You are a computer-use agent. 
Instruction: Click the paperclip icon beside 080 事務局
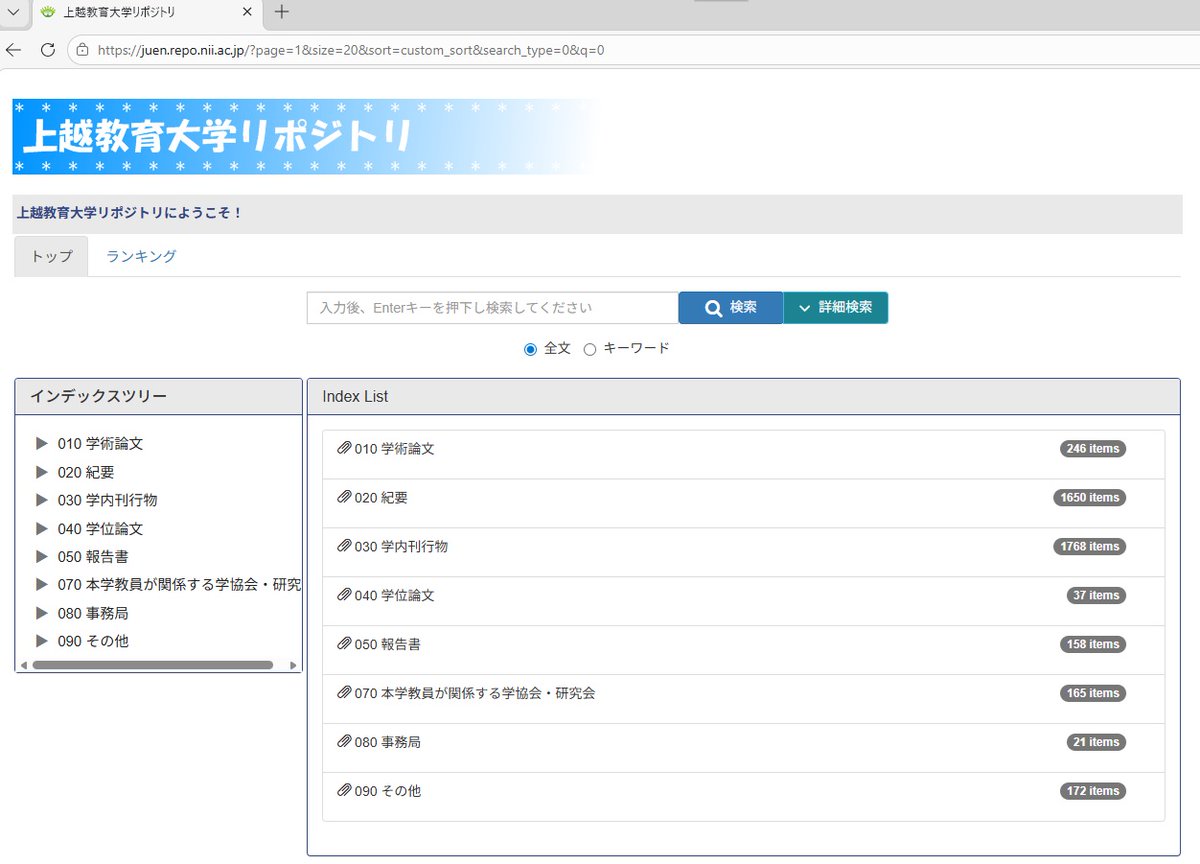pyautogui.click(x=345, y=742)
